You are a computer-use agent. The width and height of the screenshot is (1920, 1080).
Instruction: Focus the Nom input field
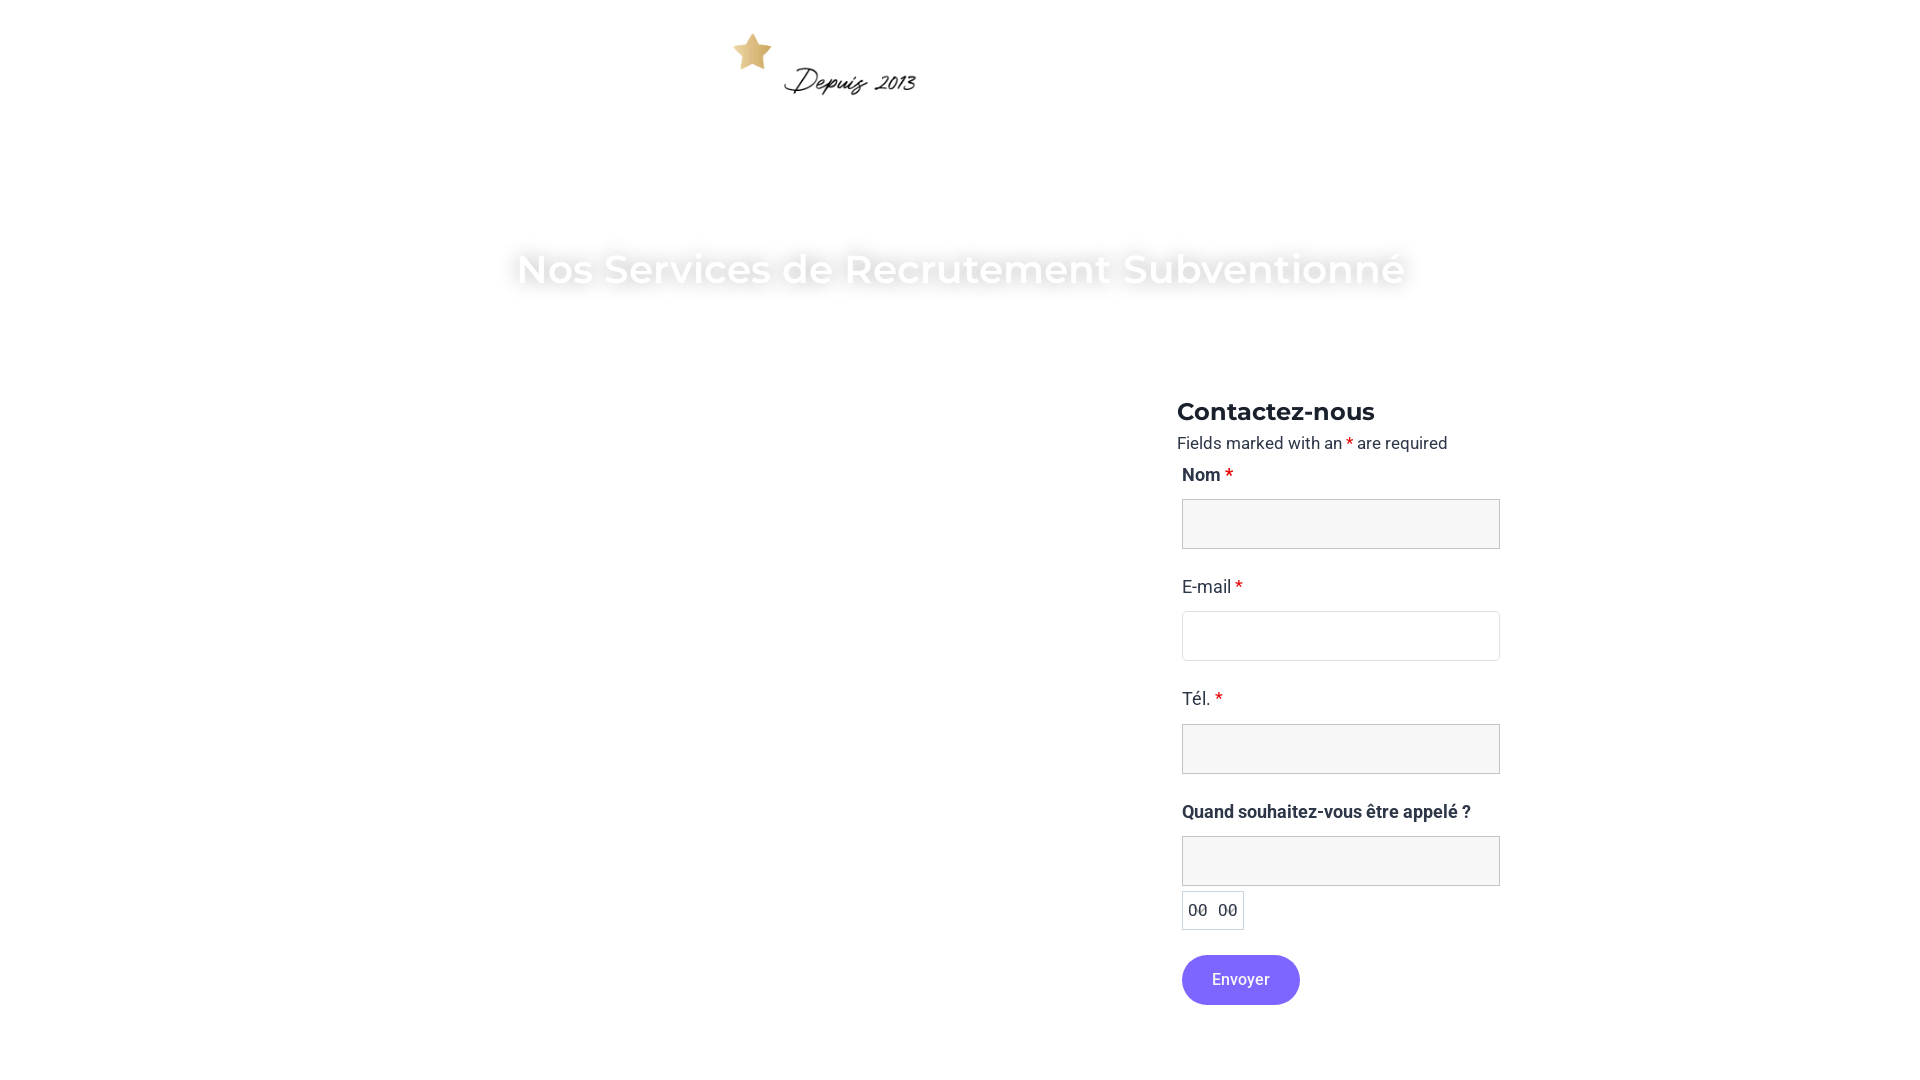[1340, 523]
